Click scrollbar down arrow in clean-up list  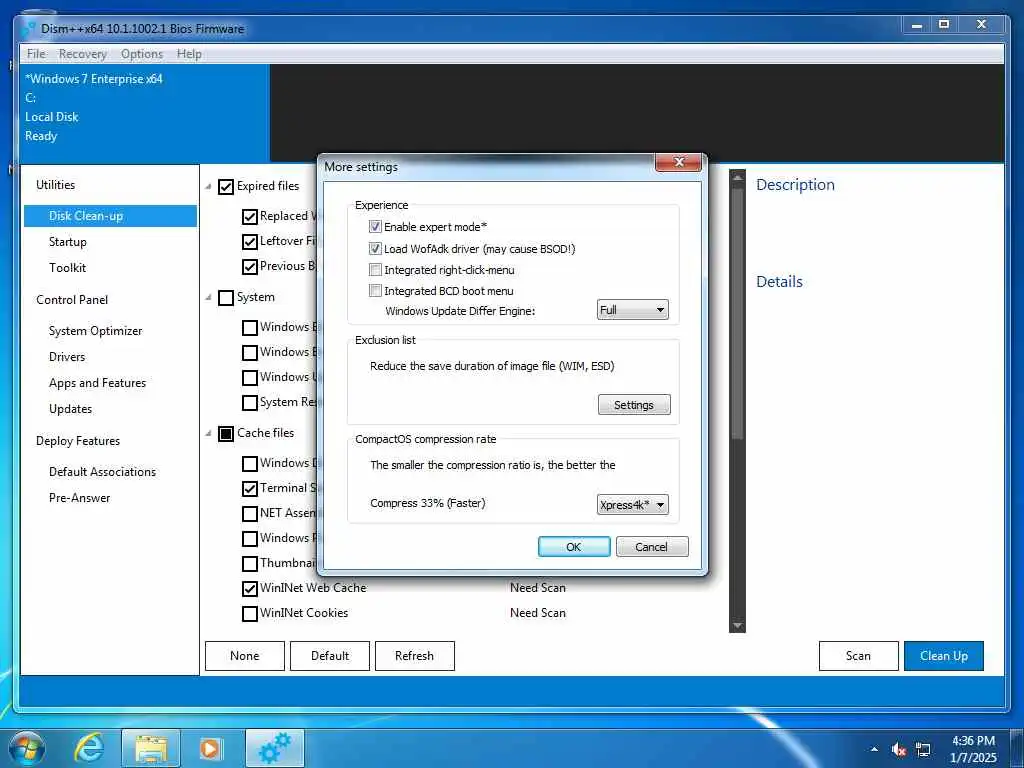tap(737, 626)
